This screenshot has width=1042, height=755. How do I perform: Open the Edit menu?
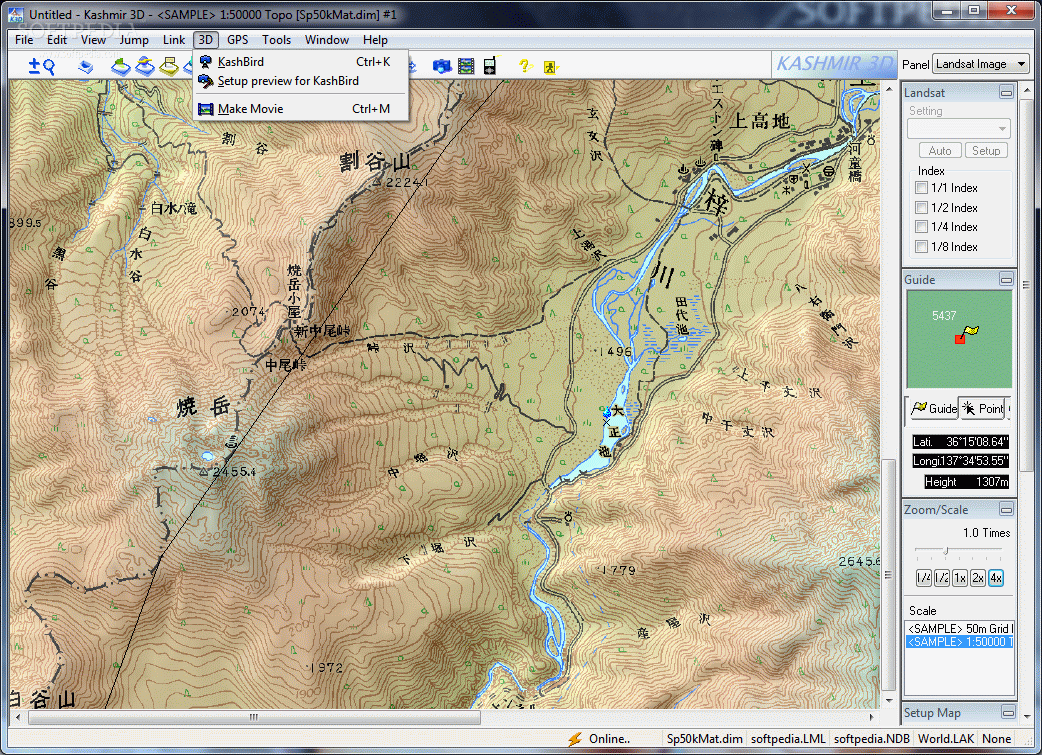[x=56, y=40]
